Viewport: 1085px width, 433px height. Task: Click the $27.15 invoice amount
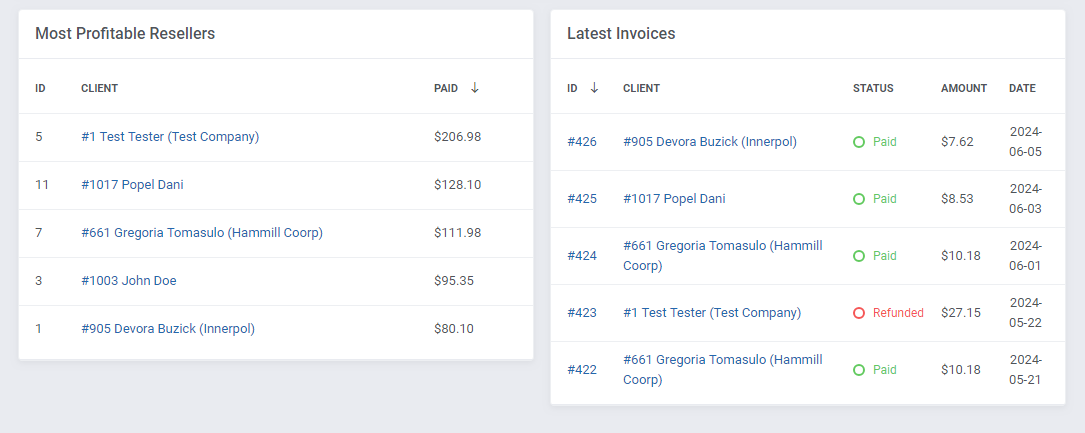pyautogui.click(x=961, y=313)
